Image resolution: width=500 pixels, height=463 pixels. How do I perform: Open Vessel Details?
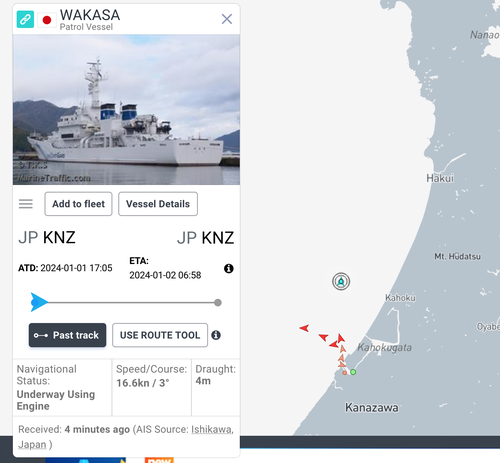[x=158, y=204]
